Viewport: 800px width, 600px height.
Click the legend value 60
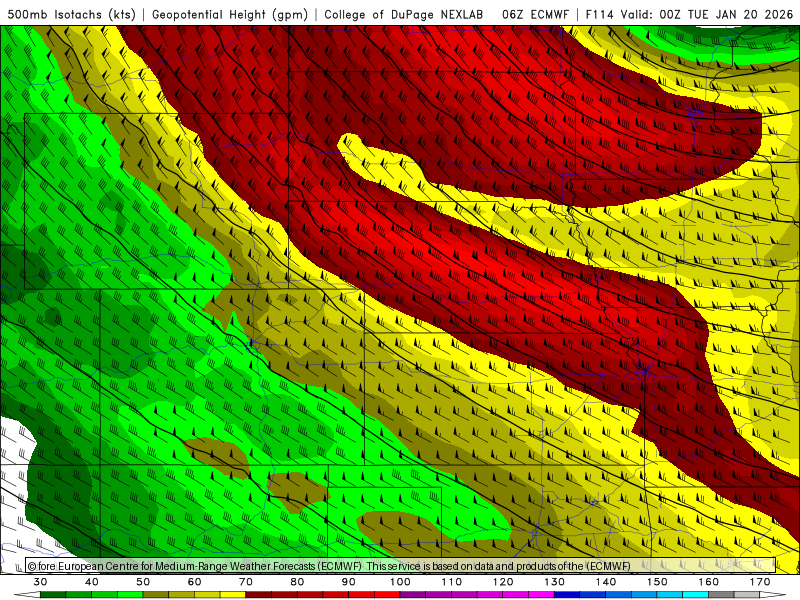pos(194,582)
